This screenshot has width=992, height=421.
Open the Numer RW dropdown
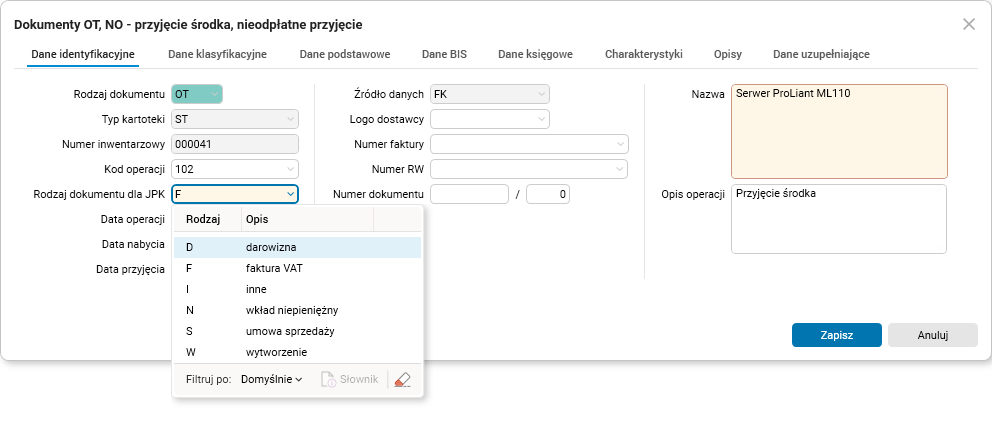click(619, 169)
